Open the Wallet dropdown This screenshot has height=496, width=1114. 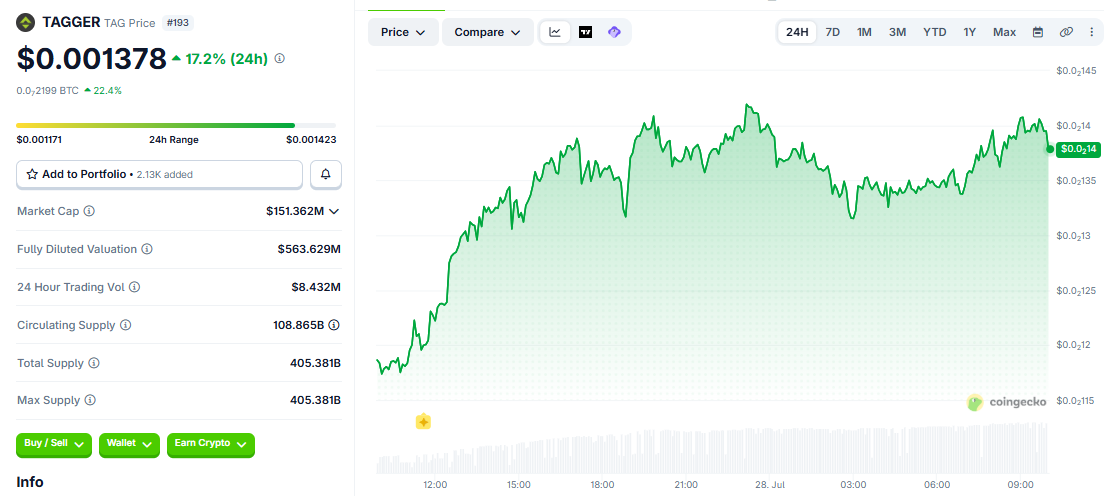129,444
